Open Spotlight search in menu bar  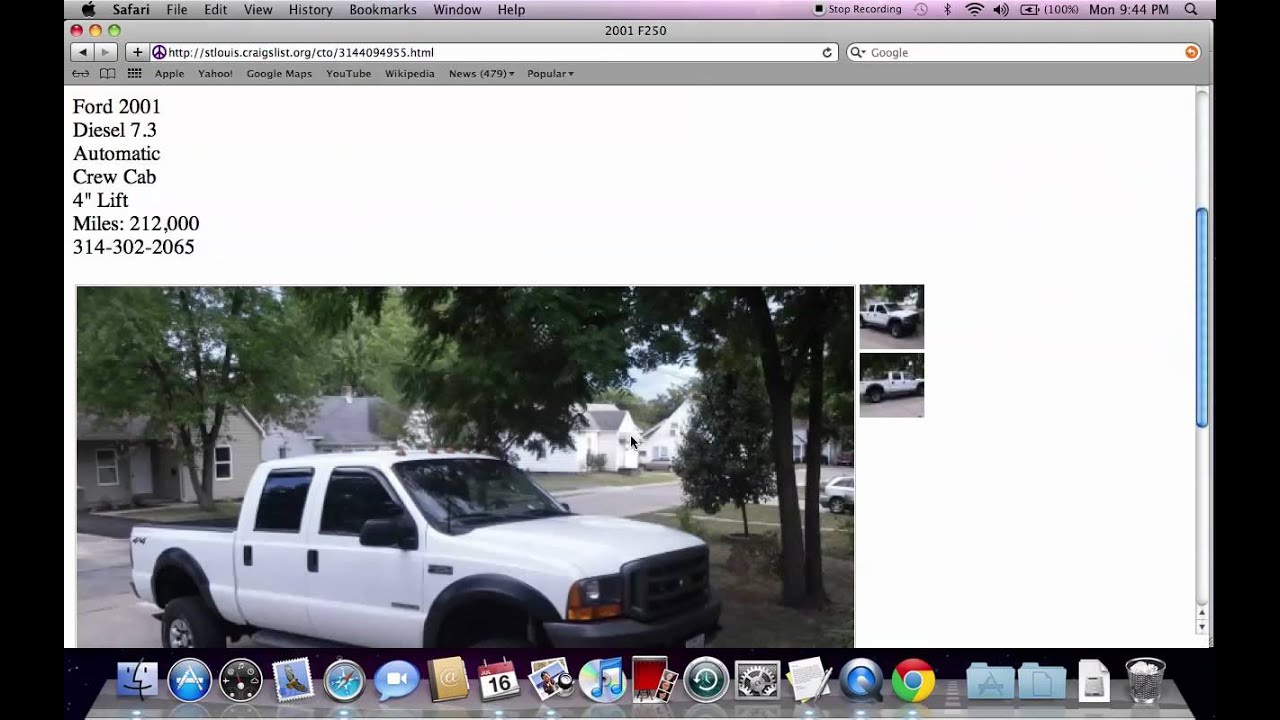click(1191, 9)
